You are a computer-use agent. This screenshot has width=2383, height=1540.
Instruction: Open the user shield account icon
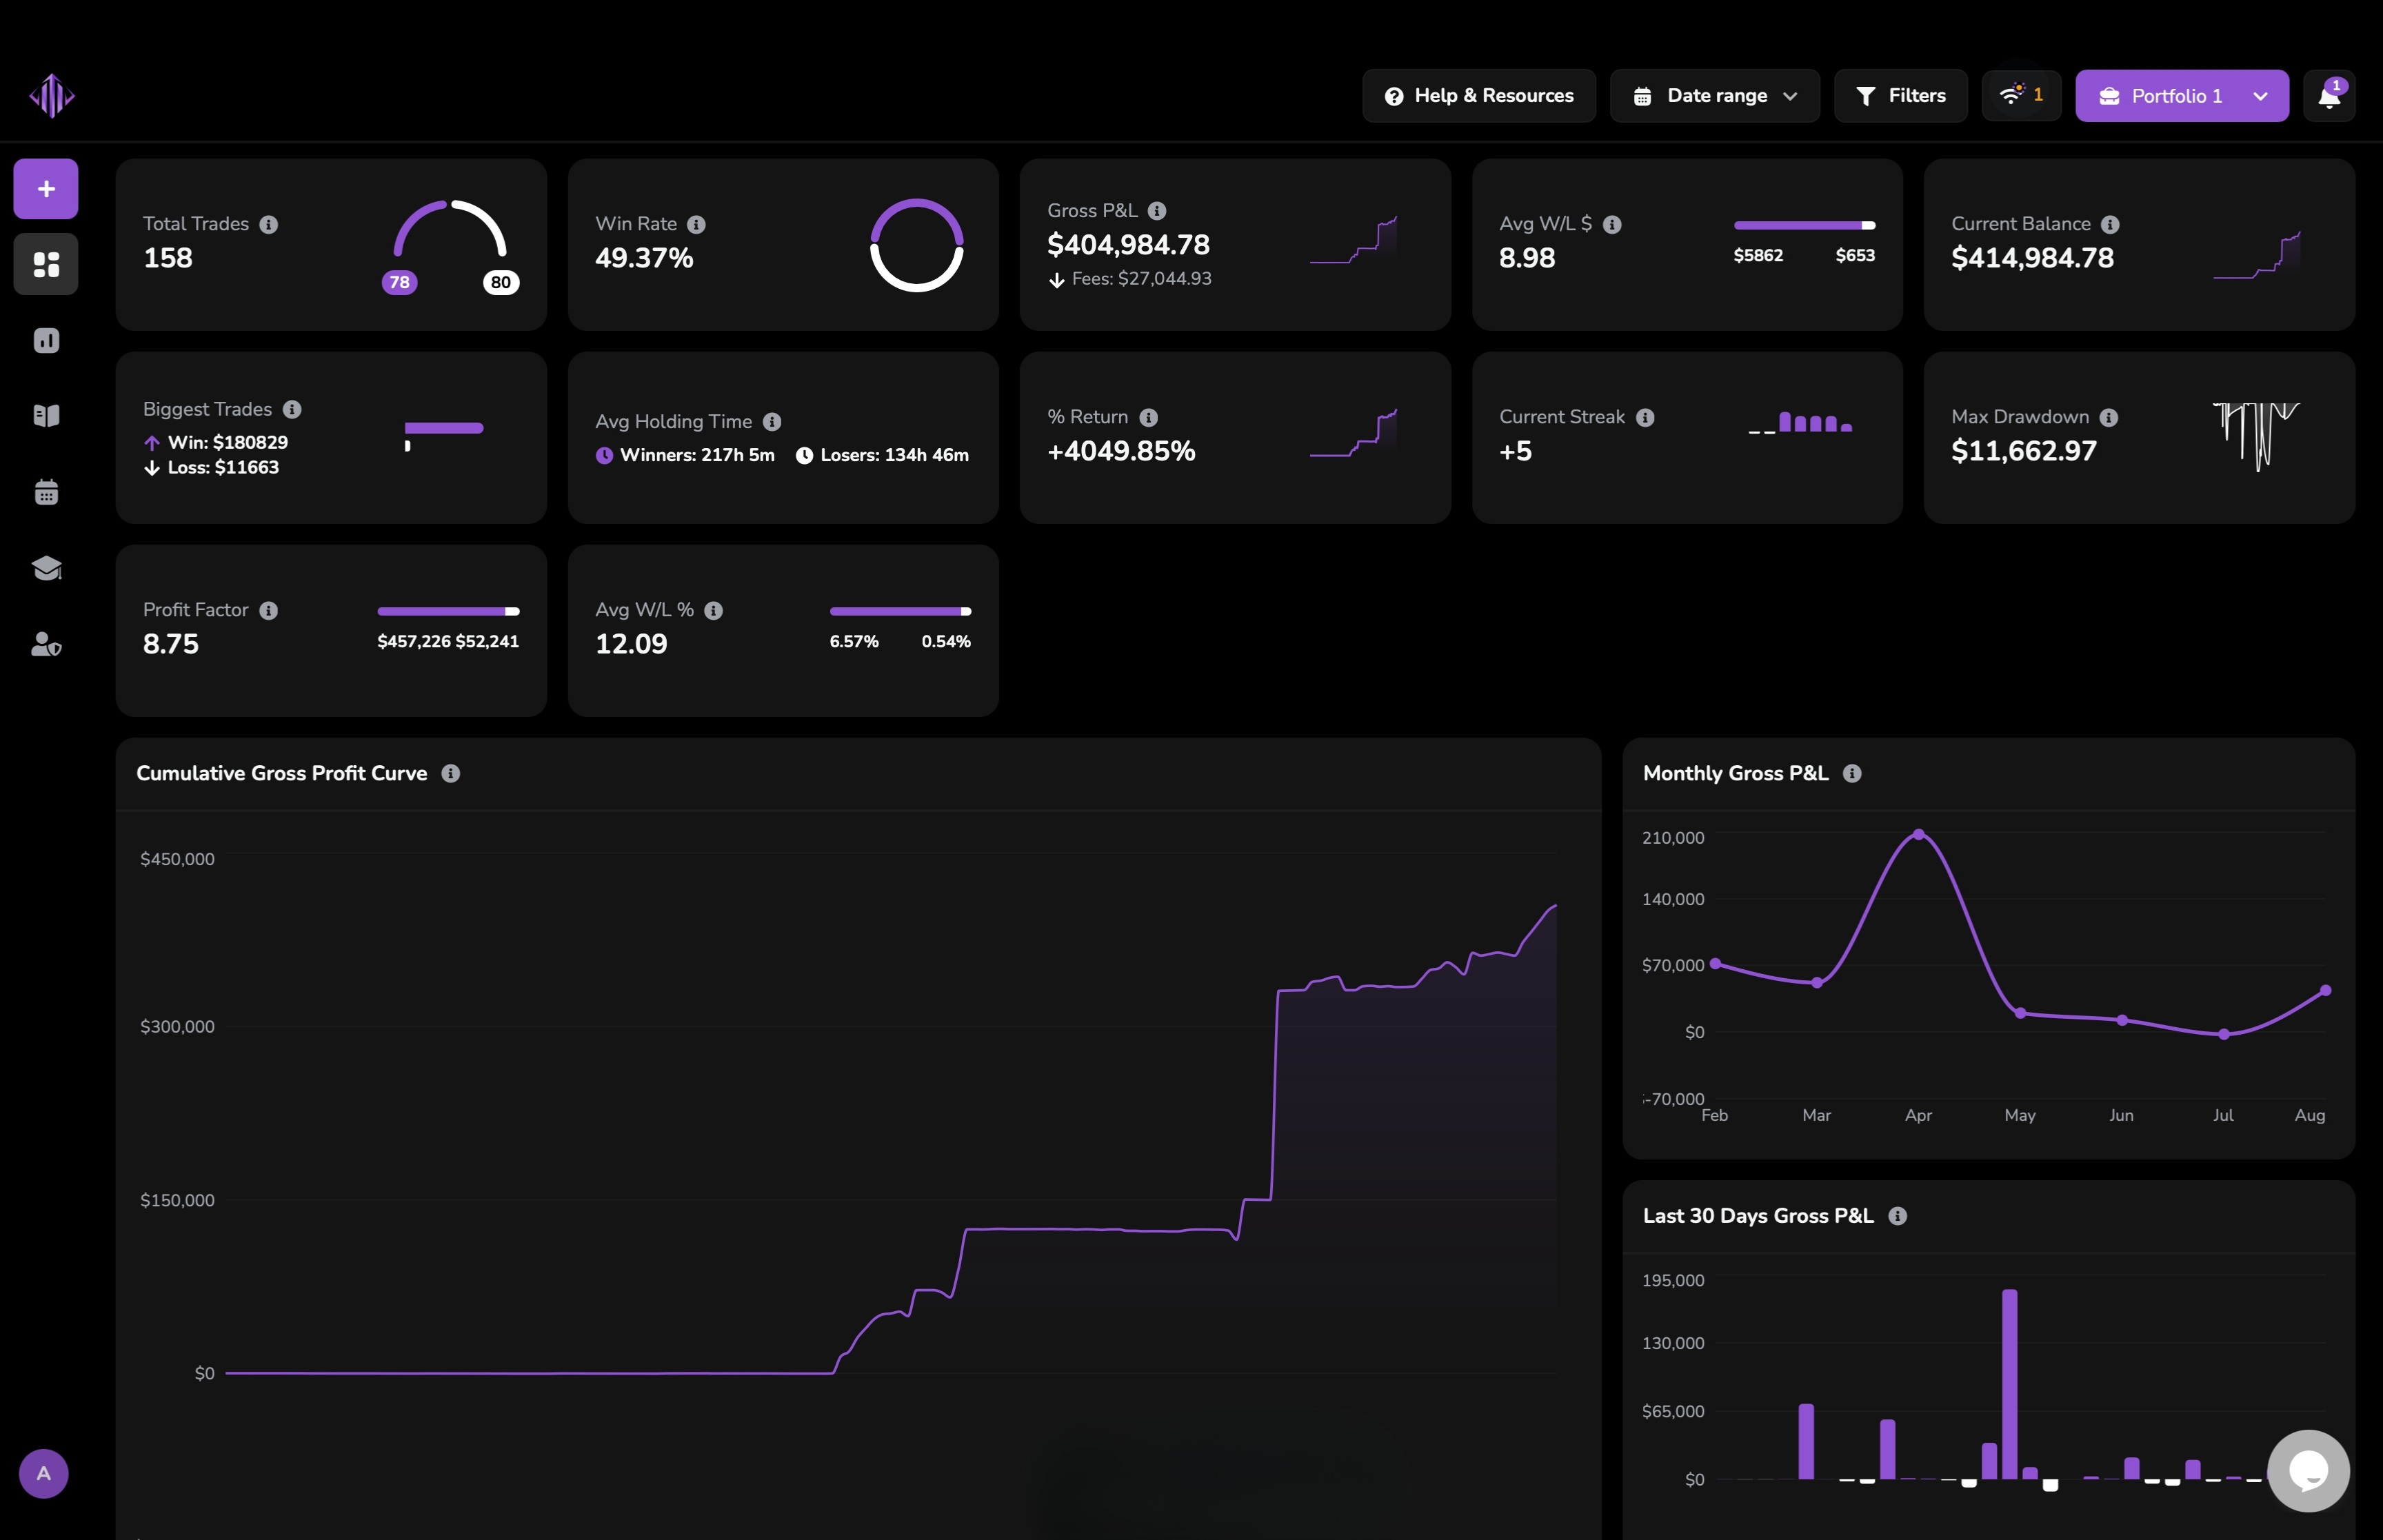(46, 644)
